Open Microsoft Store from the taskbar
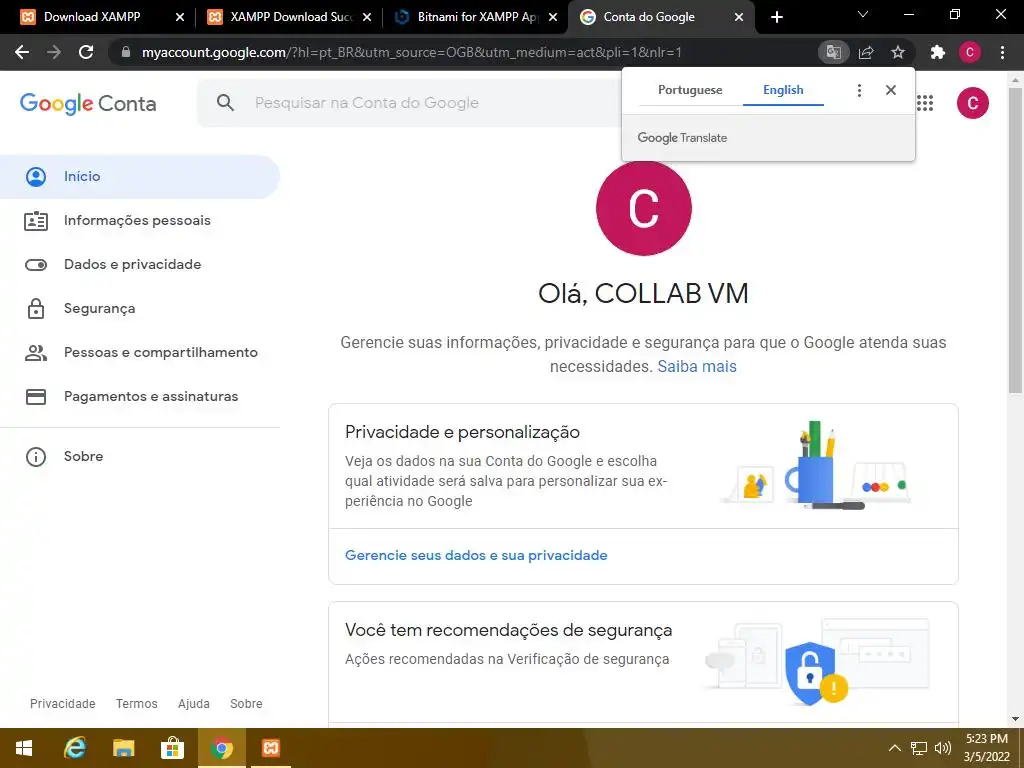Screen dimensions: 1024x768 pyautogui.click(x=172, y=748)
